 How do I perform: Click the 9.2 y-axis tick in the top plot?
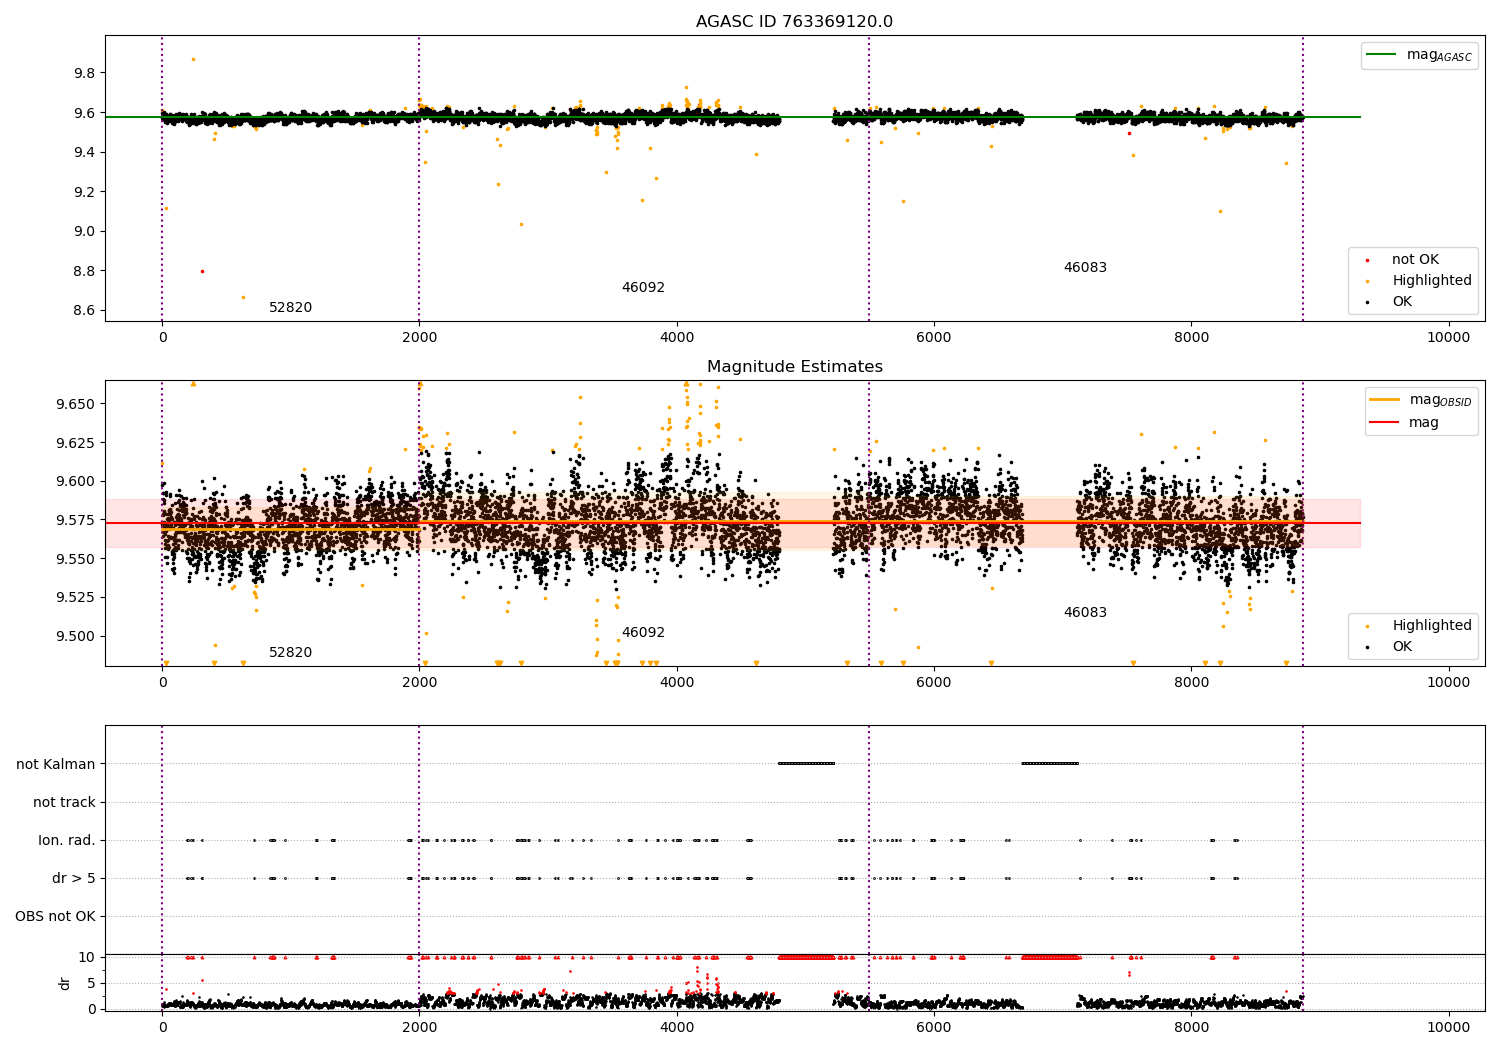[84, 192]
